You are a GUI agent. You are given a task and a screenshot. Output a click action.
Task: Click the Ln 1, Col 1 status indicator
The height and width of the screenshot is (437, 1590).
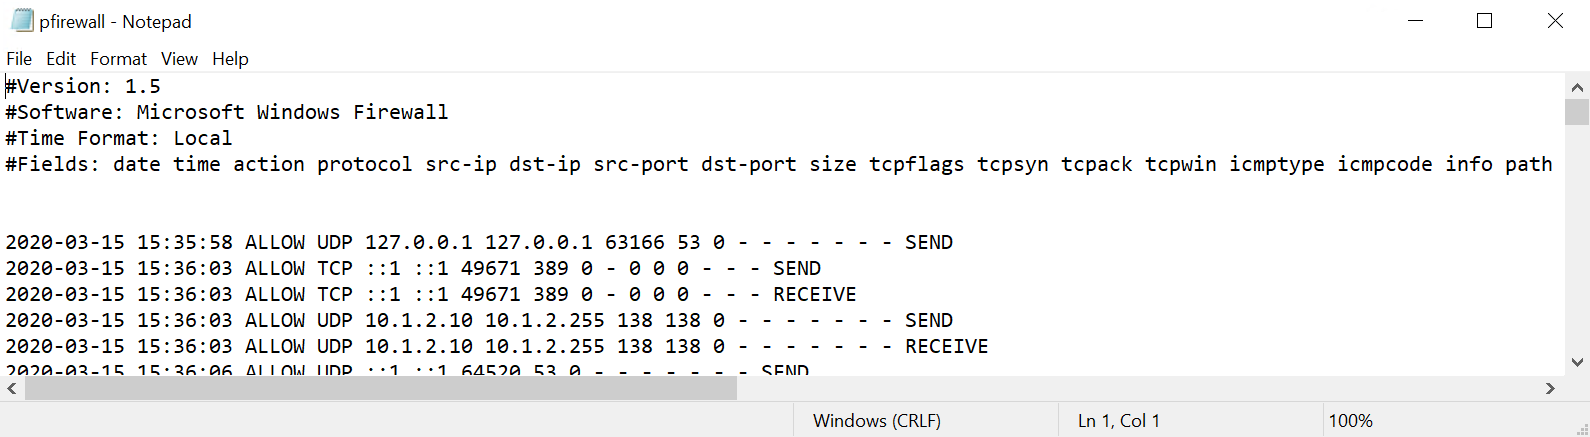click(1118, 421)
